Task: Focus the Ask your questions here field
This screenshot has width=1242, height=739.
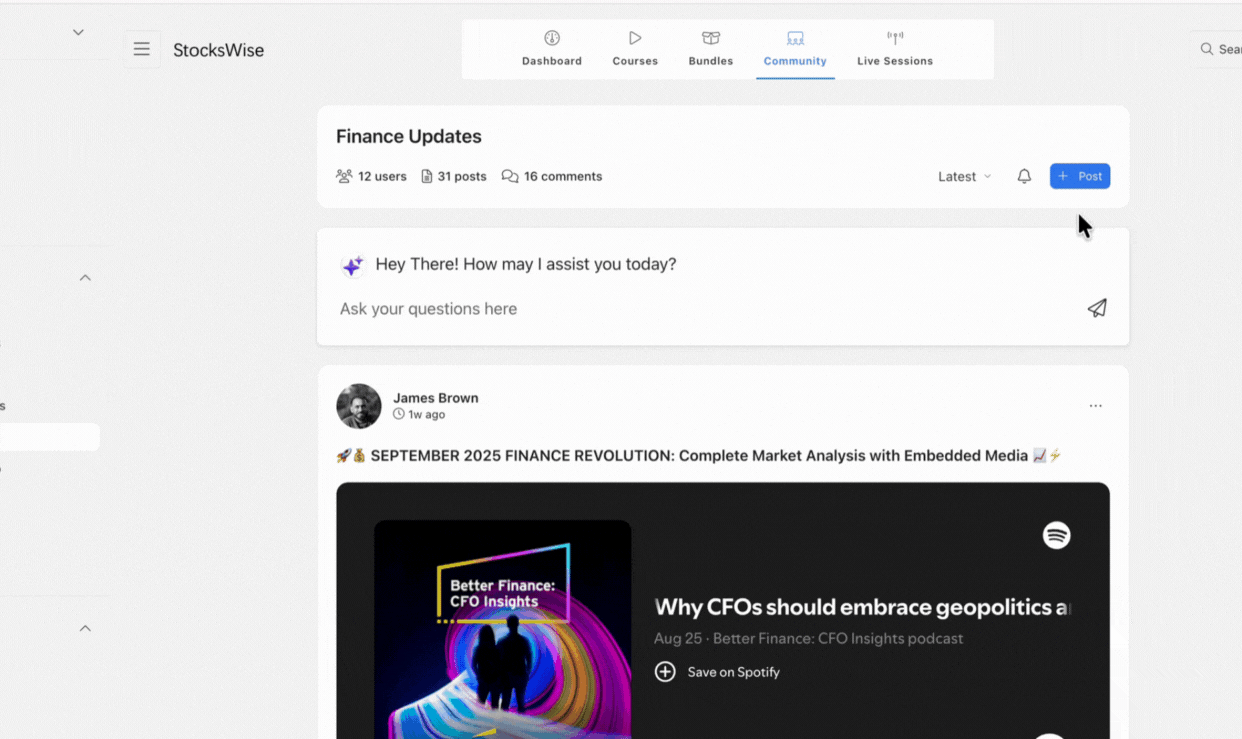Action: click(705, 309)
